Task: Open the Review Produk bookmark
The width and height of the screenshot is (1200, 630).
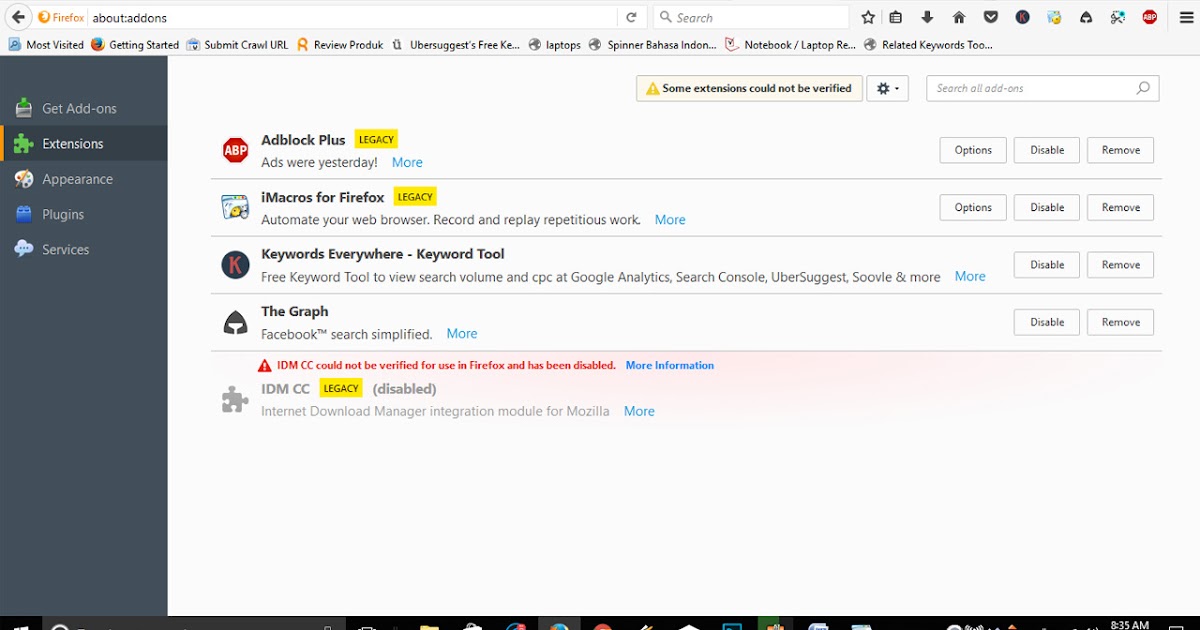Action: [339, 45]
